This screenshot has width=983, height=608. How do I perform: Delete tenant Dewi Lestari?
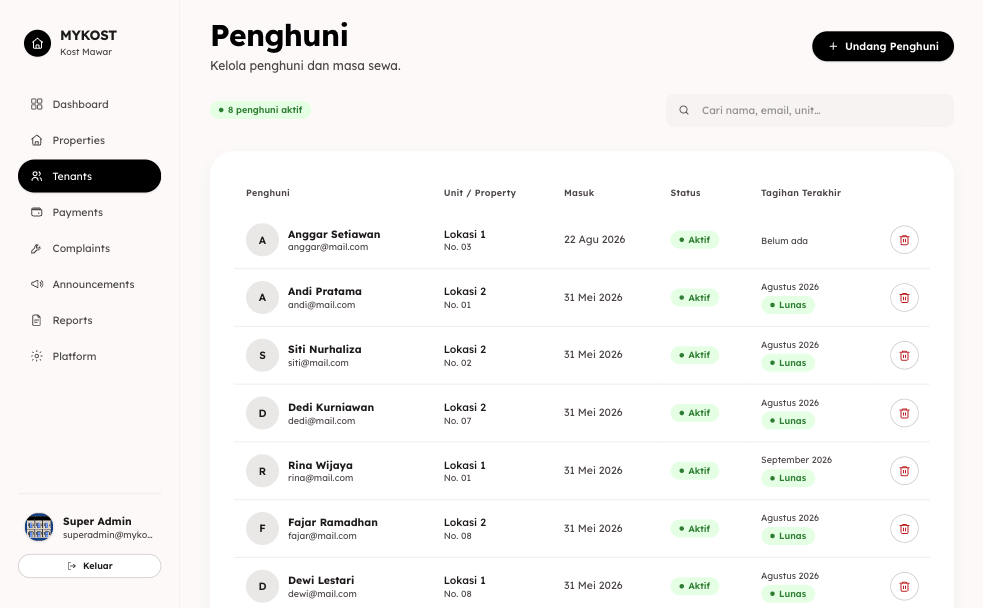904,586
